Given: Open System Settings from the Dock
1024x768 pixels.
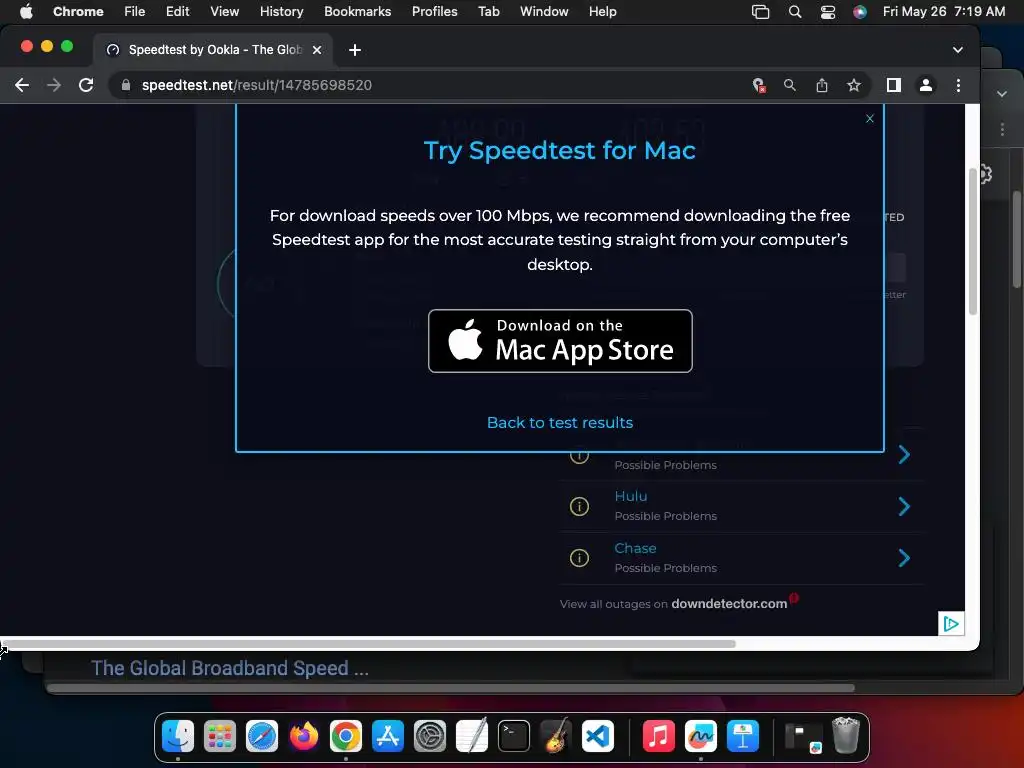Looking at the screenshot, I should click(x=430, y=737).
